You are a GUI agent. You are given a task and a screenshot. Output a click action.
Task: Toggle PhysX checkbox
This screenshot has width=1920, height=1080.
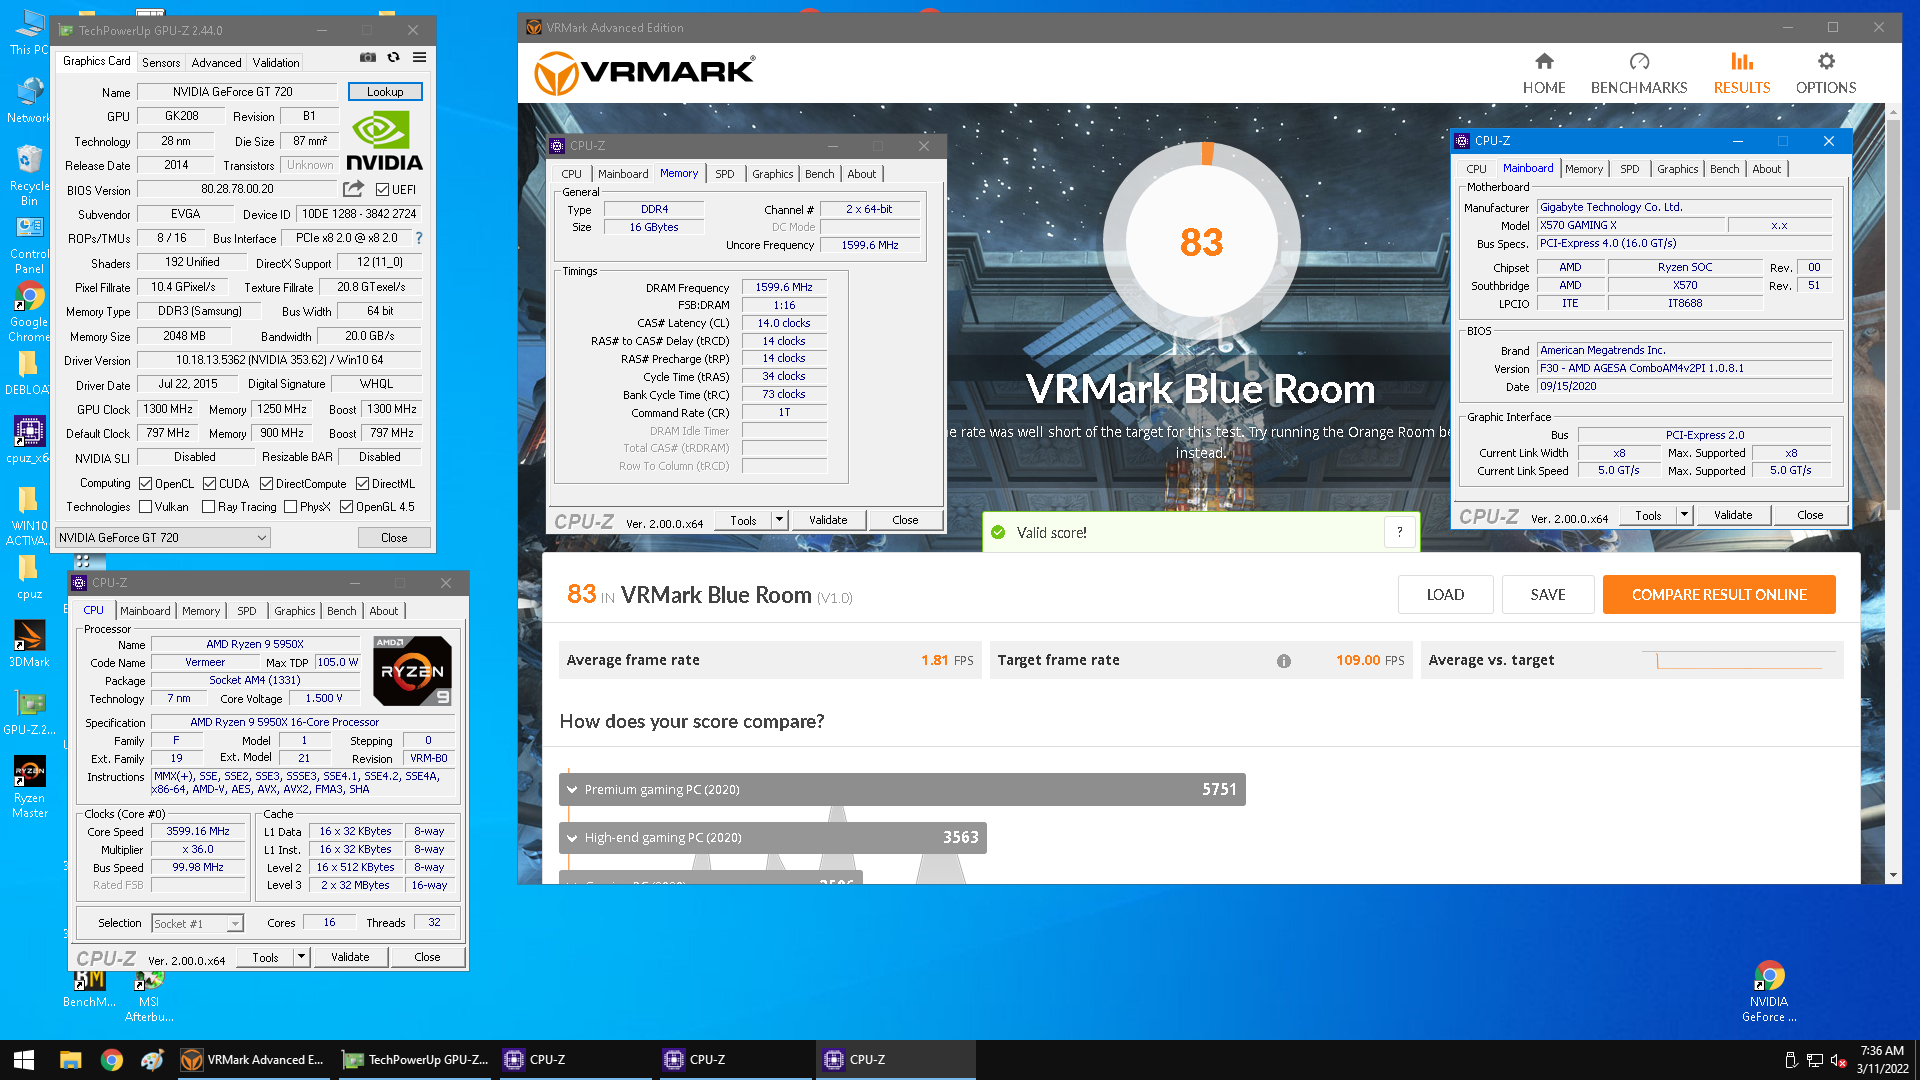pyautogui.click(x=291, y=507)
